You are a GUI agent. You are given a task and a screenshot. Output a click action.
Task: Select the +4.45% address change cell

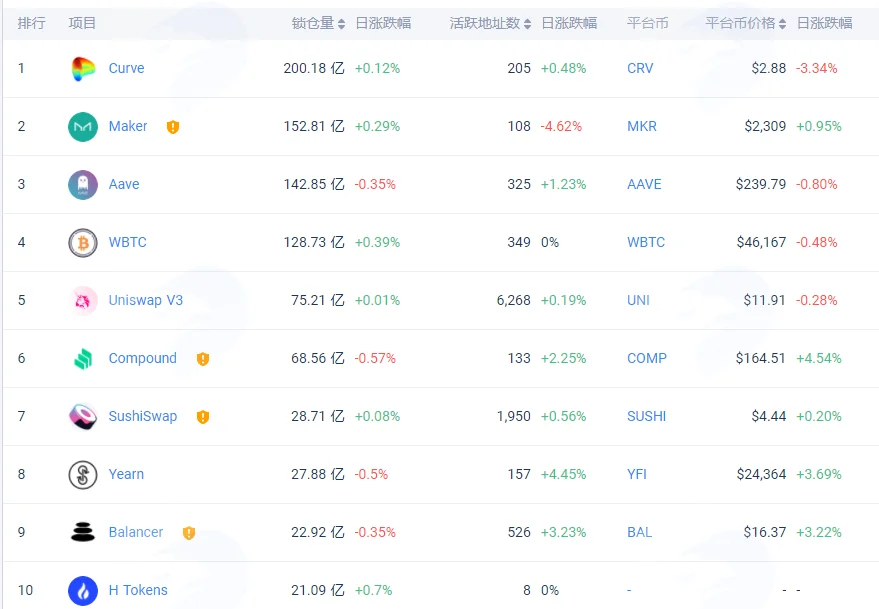pyautogui.click(x=563, y=474)
